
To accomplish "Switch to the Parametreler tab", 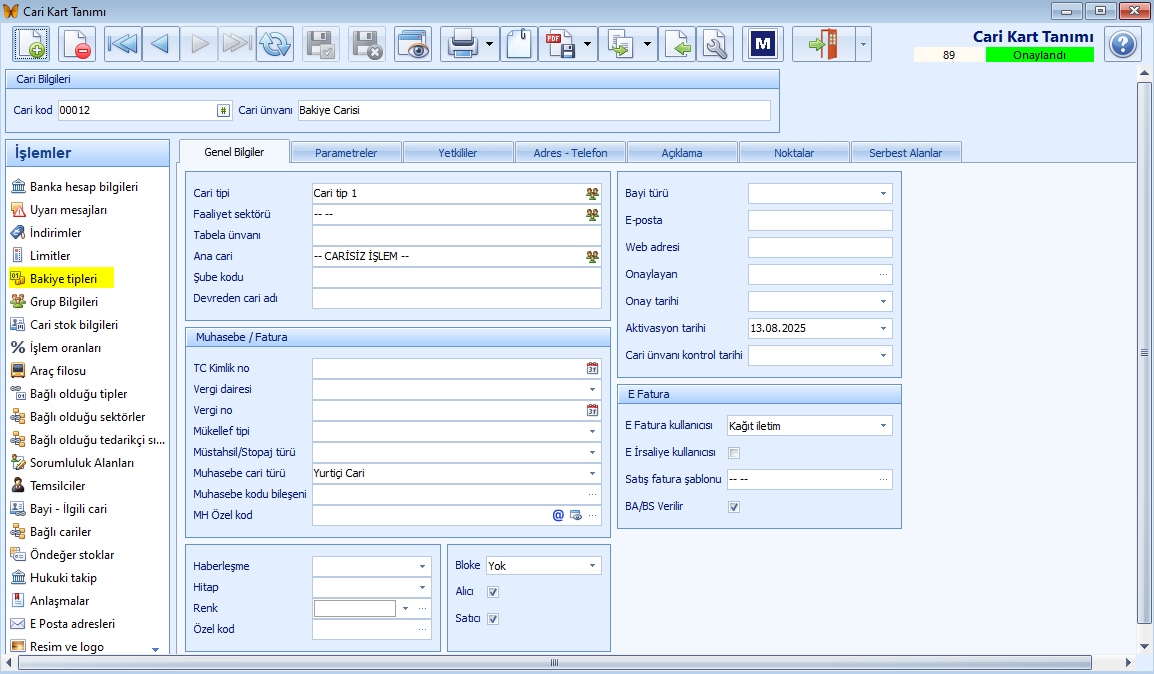I will [346, 153].
